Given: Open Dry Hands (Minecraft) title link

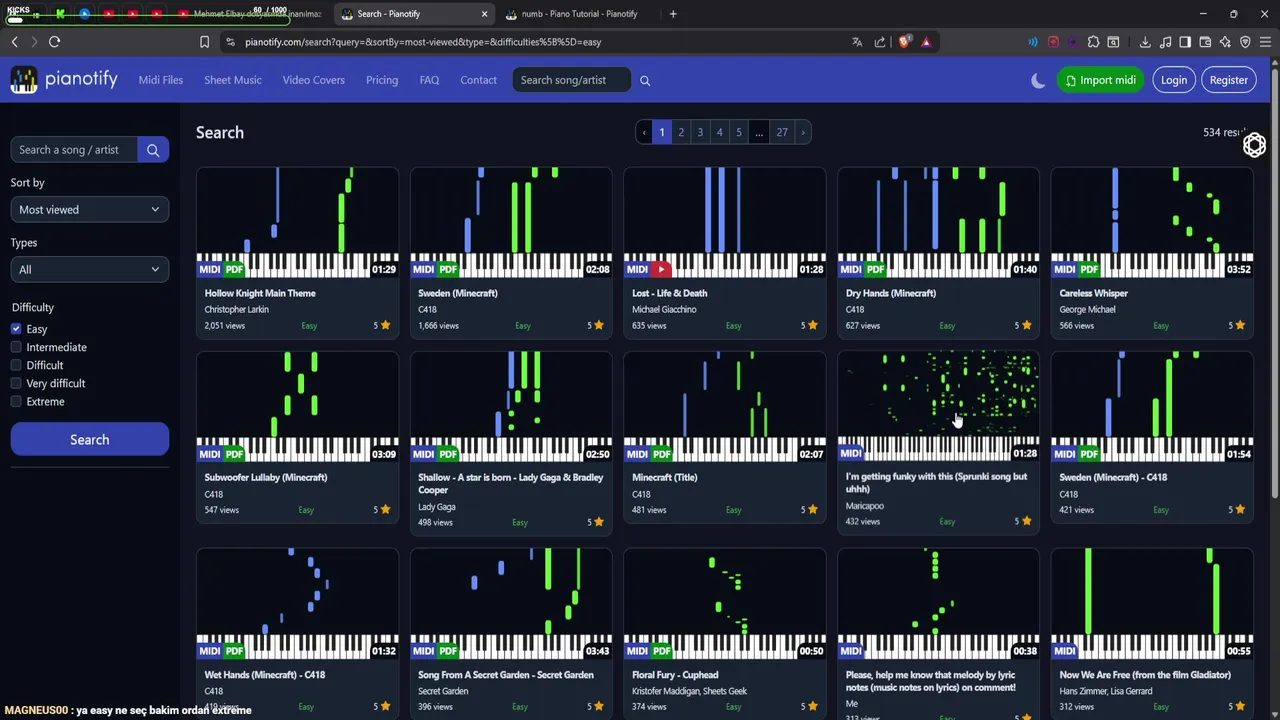Looking at the screenshot, I should click(891, 293).
